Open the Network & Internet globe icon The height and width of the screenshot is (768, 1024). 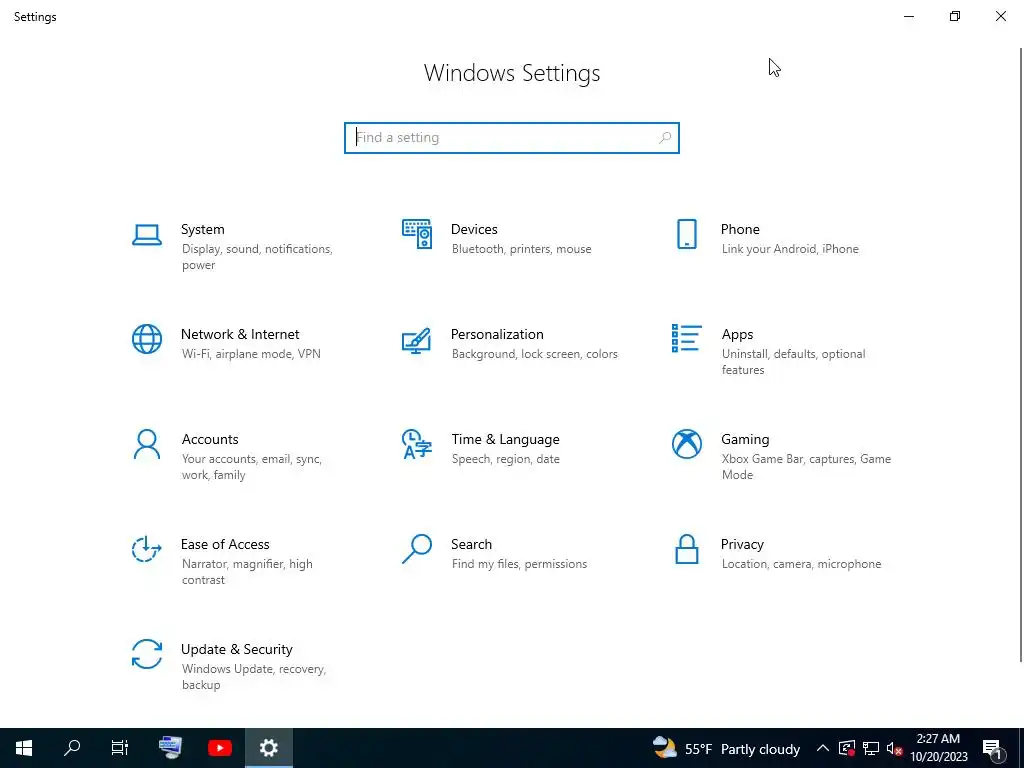[x=147, y=339]
